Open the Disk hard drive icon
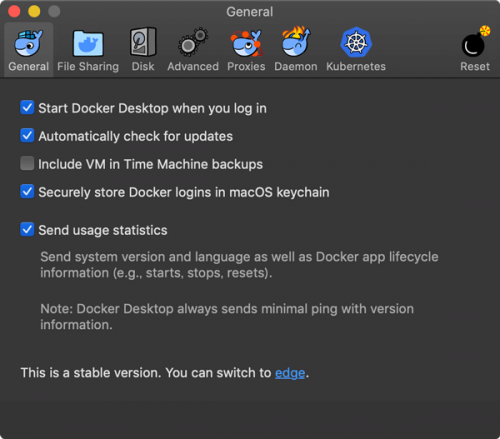 [x=143, y=42]
